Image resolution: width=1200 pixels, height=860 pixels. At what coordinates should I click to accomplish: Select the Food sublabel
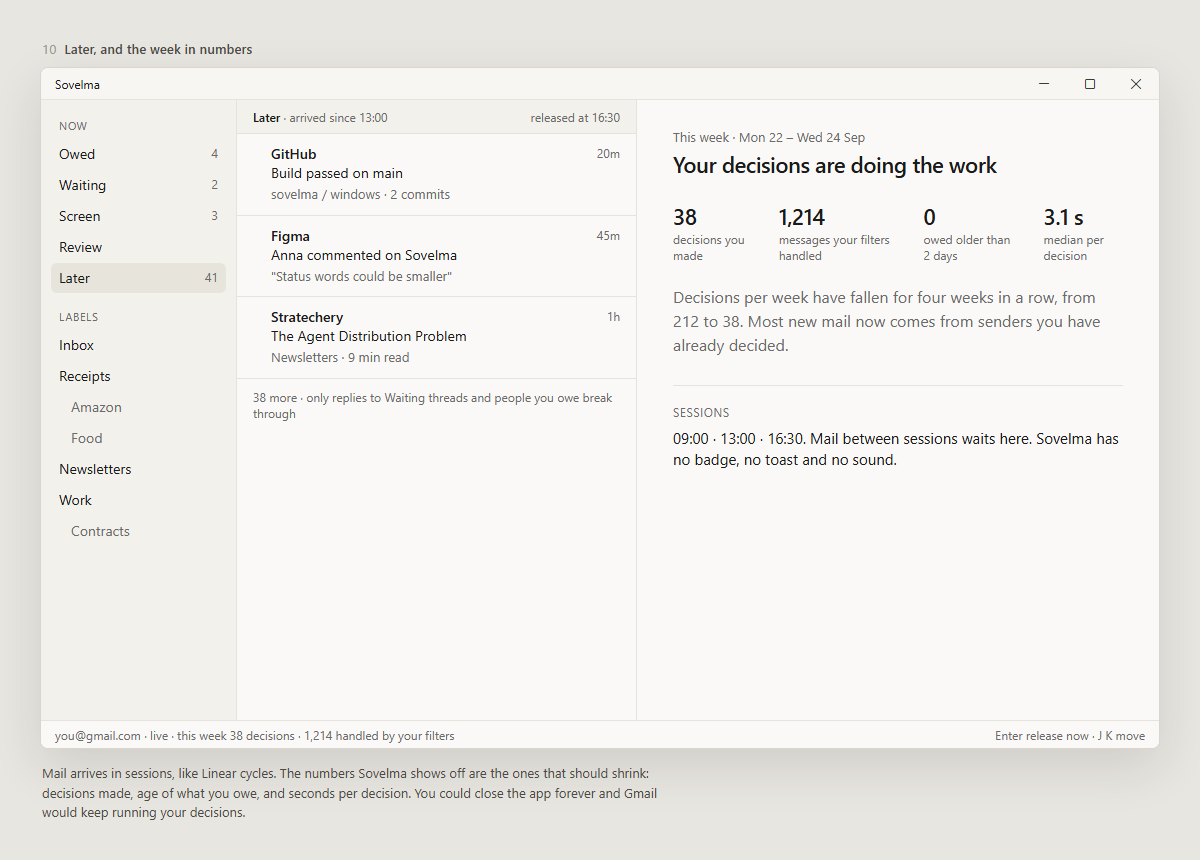pos(138,438)
